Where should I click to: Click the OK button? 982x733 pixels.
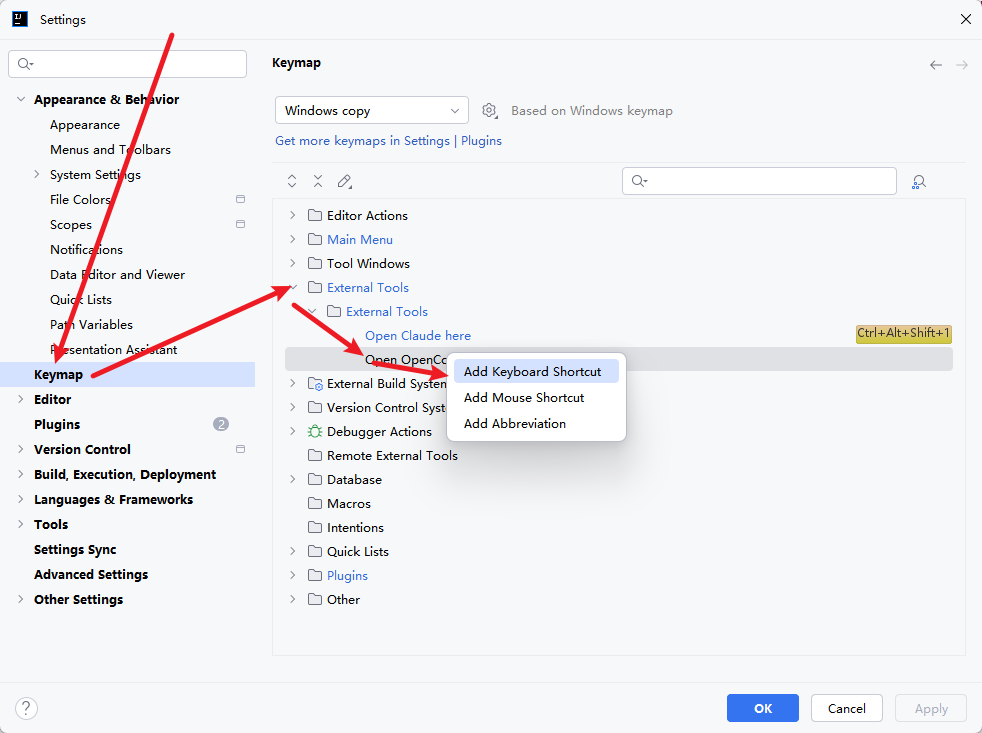point(763,708)
